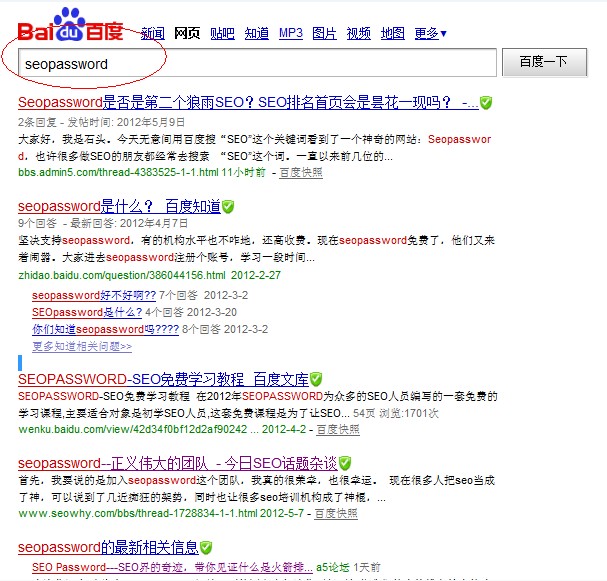607x581 pixels.
Task: Open 百度快照 for the bbs.admin5.com result
Action: pyautogui.click(x=301, y=173)
